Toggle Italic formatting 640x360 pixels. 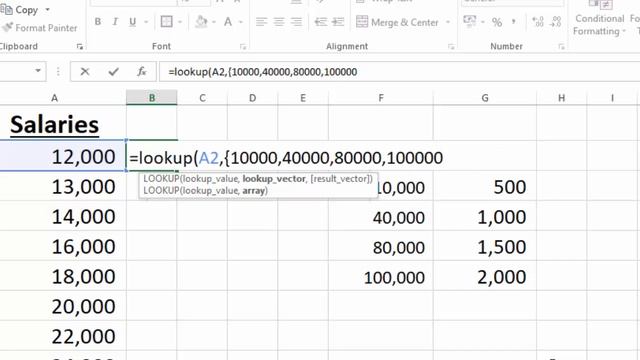115,22
